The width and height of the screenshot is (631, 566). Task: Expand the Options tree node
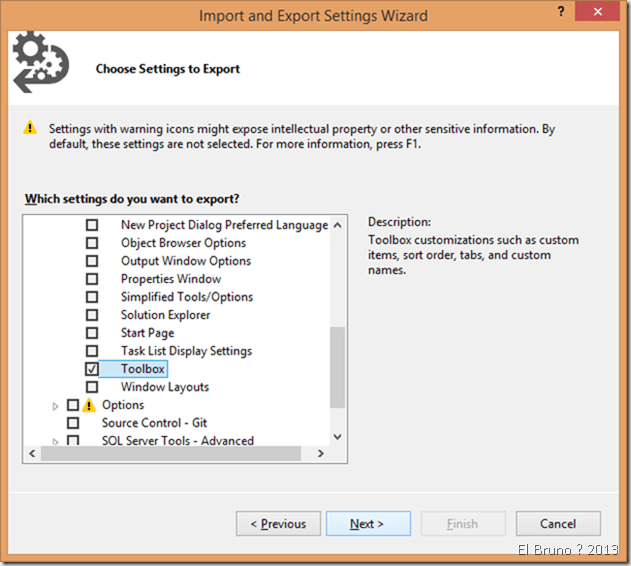[55, 405]
